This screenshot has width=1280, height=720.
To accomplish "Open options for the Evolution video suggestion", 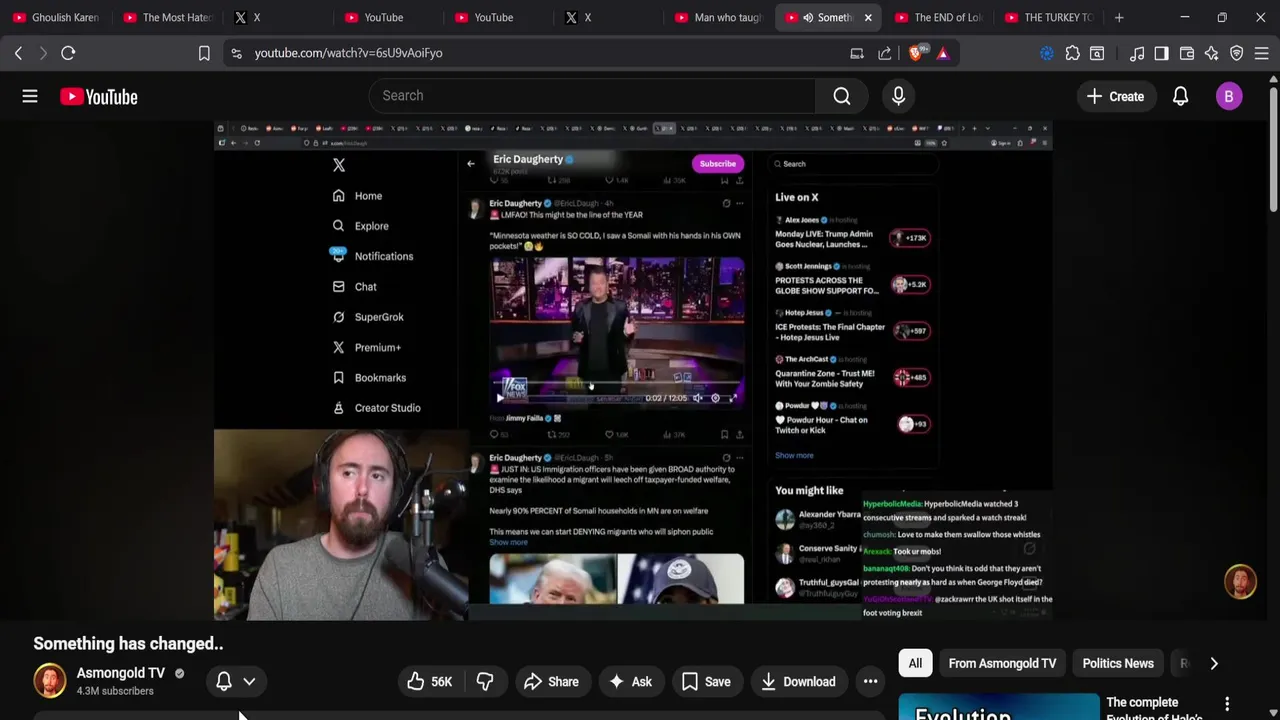I will (1227, 705).
